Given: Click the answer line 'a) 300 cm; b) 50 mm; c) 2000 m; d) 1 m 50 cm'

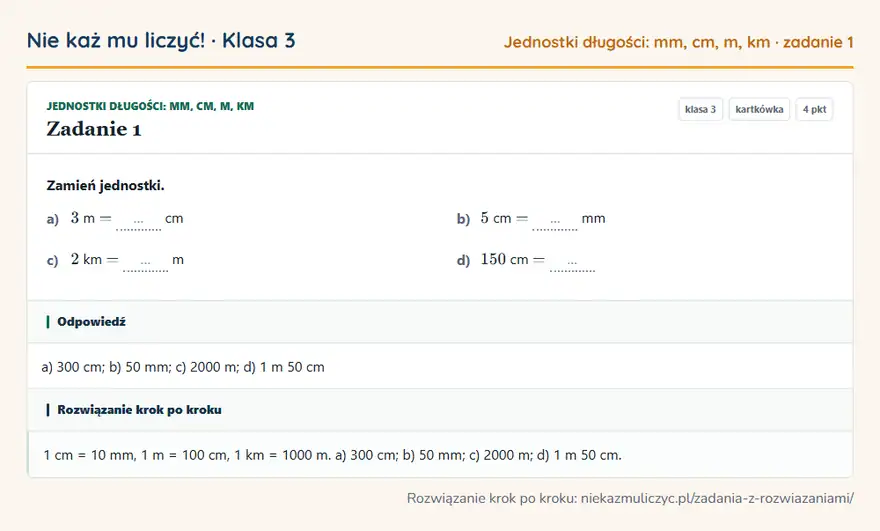Looking at the screenshot, I should pyautogui.click(x=183, y=367).
